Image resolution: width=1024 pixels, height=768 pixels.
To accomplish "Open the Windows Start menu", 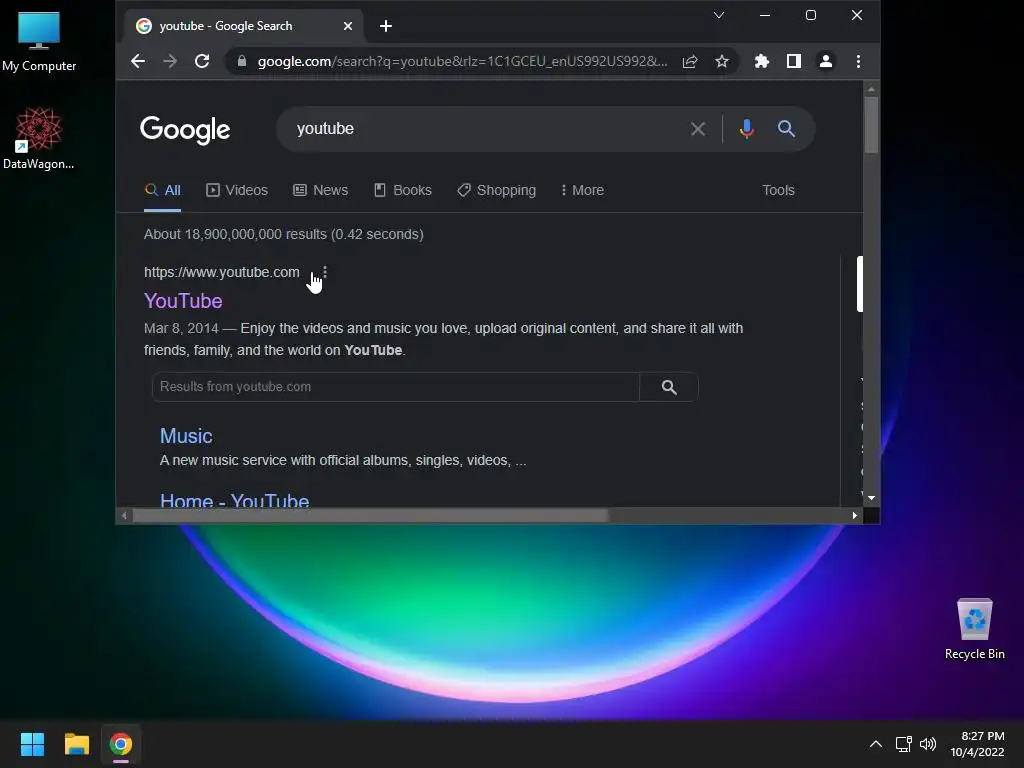I will [x=33, y=744].
